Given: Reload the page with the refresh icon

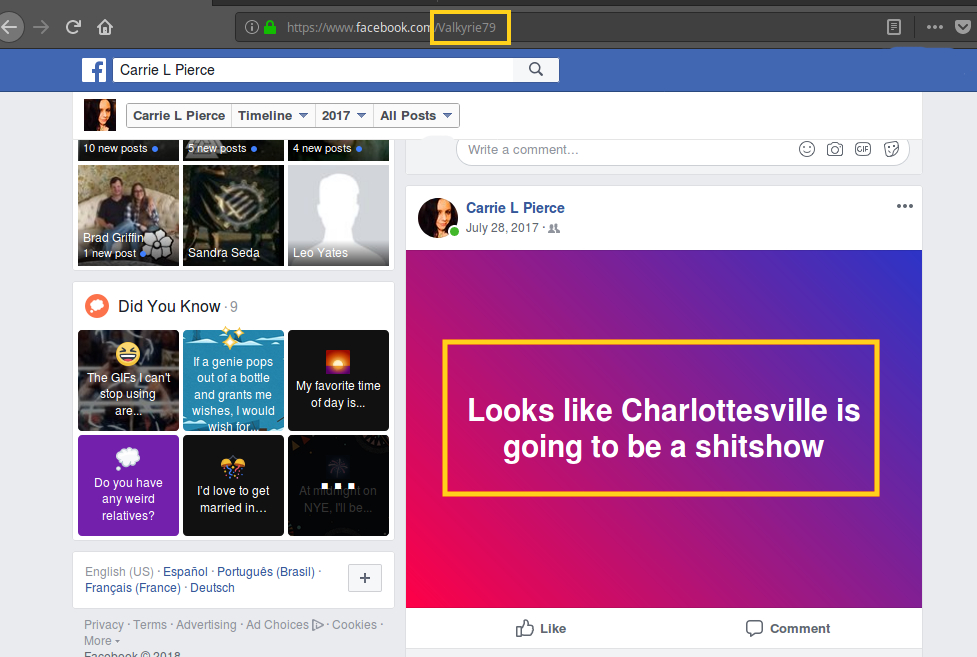Looking at the screenshot, I should (x=73, y=27).
